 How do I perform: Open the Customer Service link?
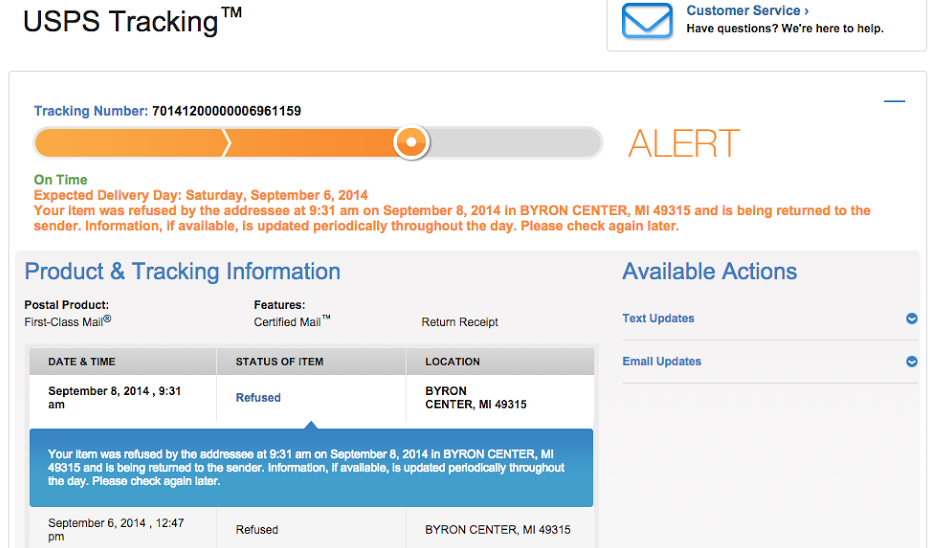pos(747,11)
